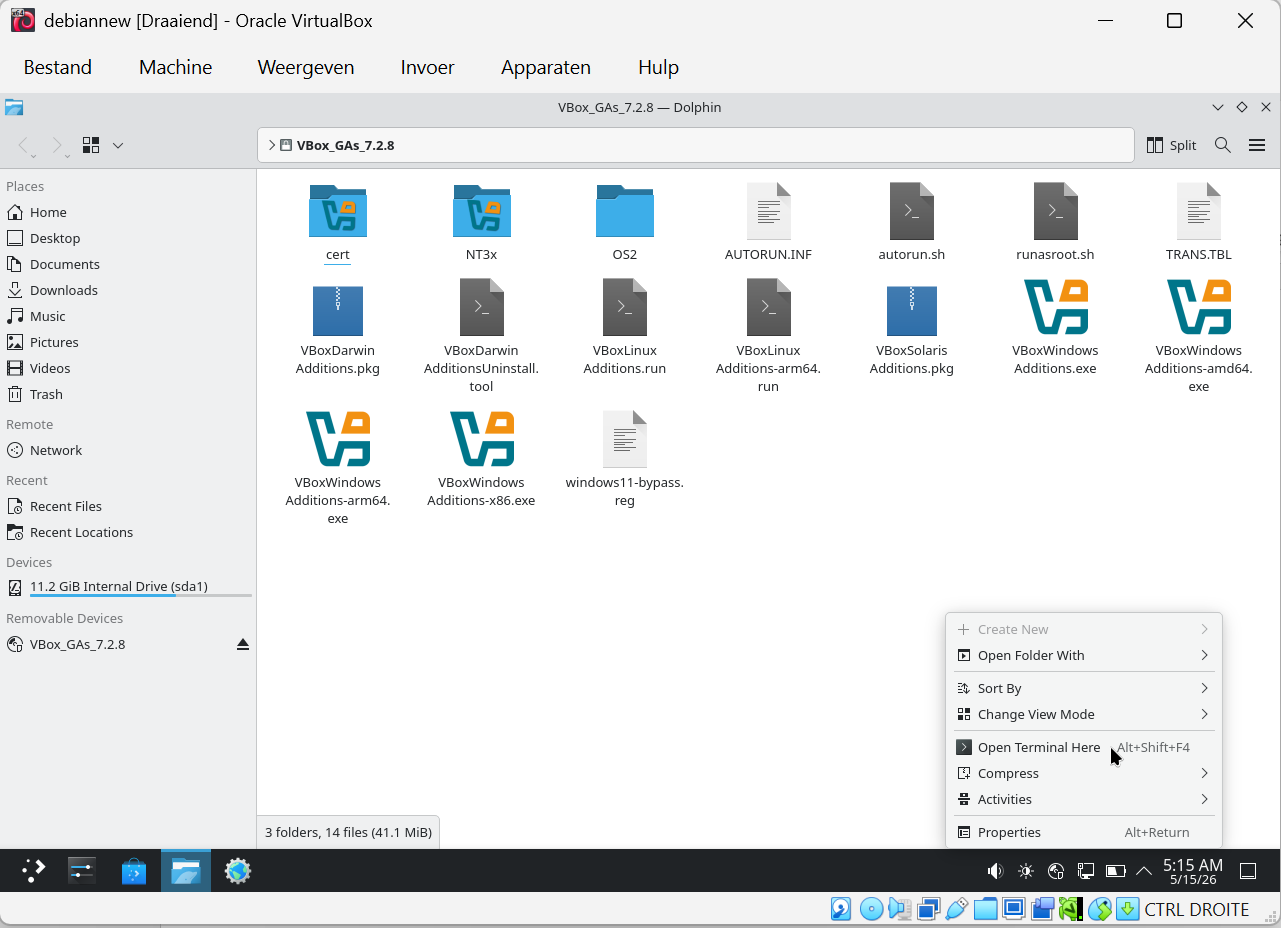Viewport: 1281px width, 928px height.
Task: Go to Downloads in Places
Action: [x=128, y=290]
